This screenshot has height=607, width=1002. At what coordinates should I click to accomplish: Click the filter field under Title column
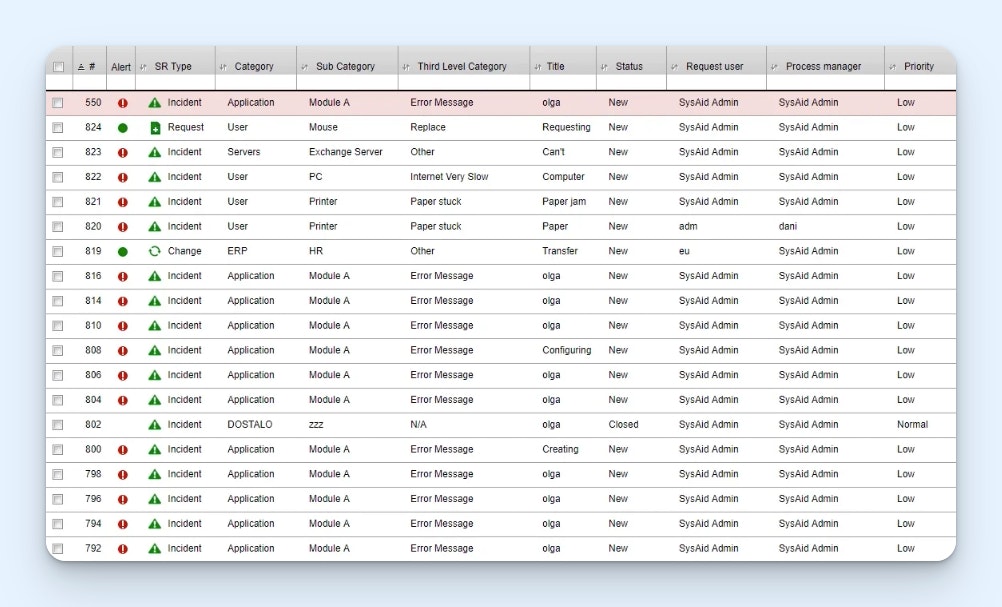point(563,83)
